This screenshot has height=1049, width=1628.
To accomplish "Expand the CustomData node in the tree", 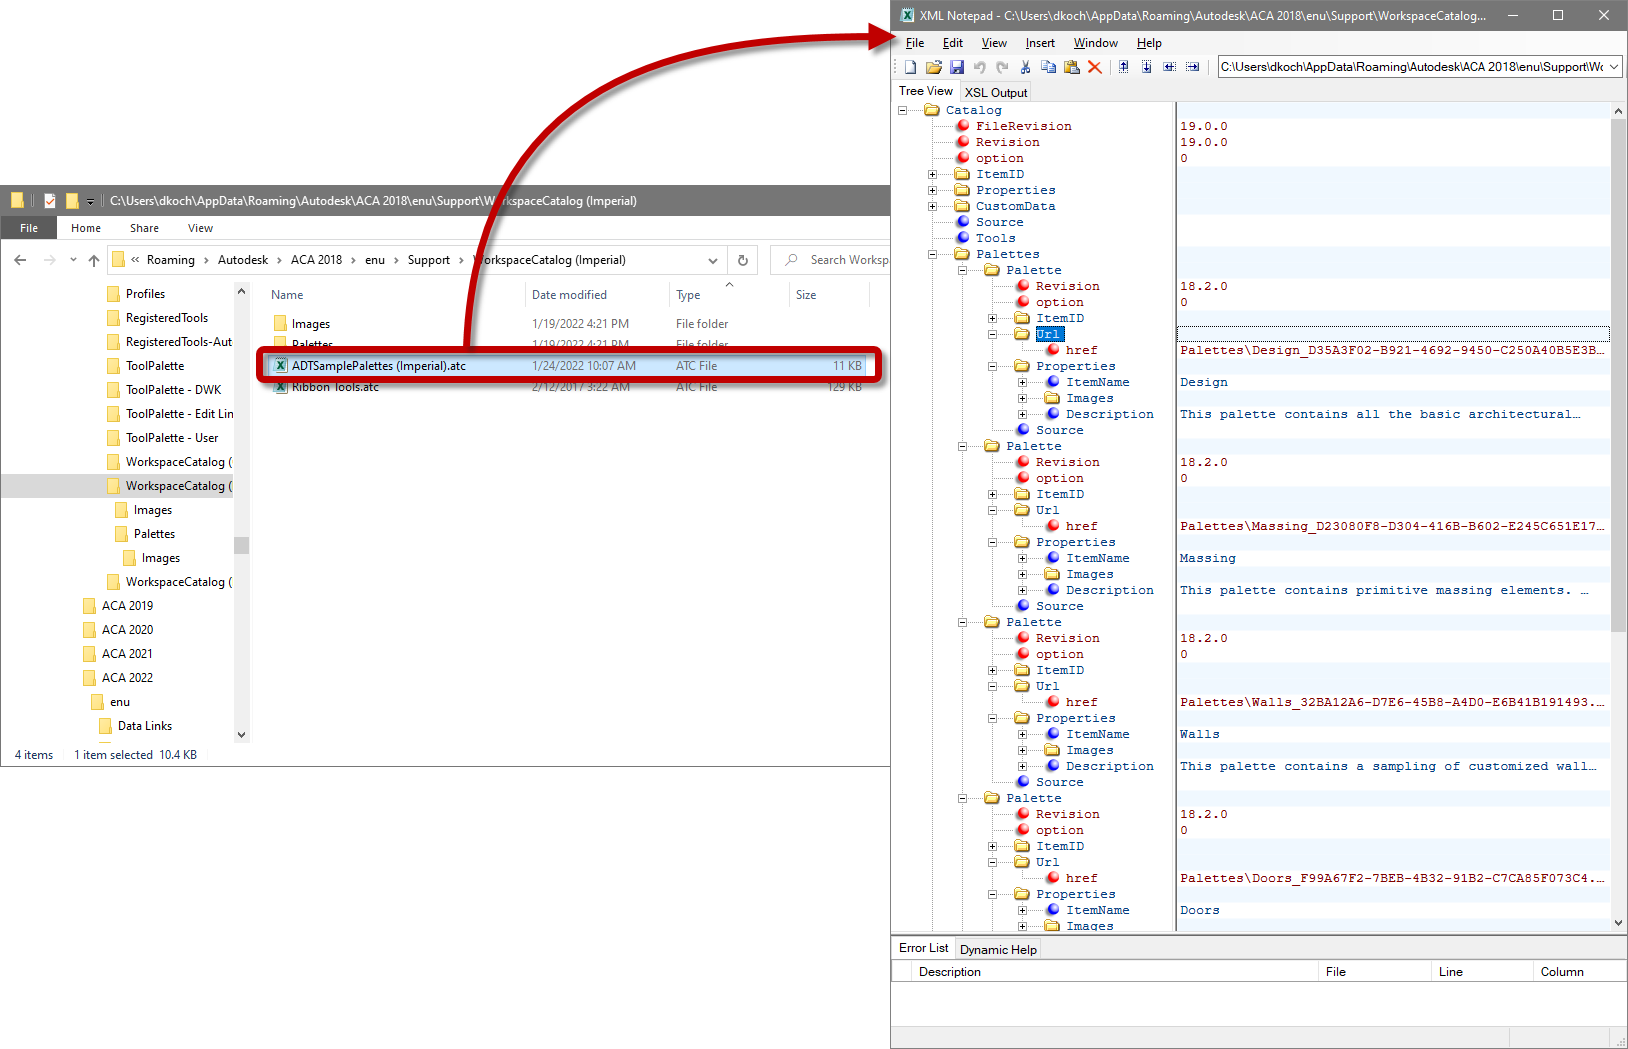I will (x=933, y=207).
